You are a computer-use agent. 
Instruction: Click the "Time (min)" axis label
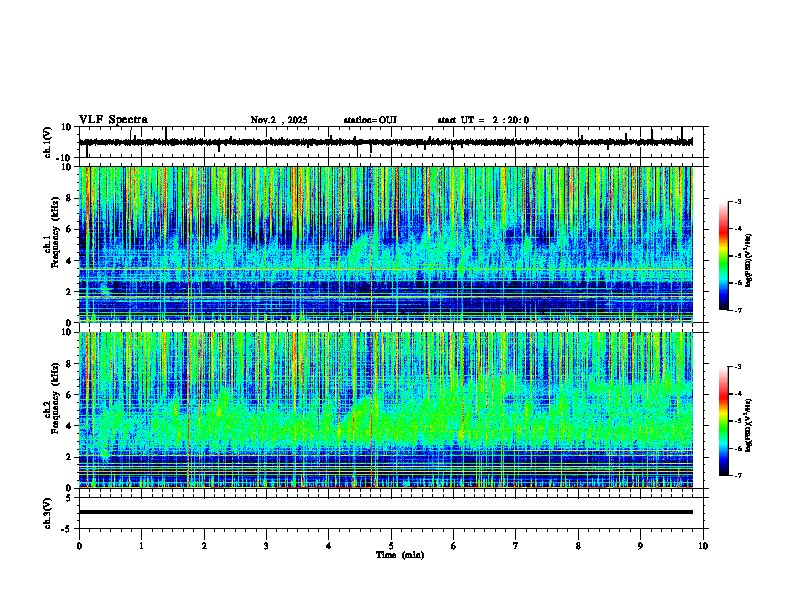click(400, 555)
